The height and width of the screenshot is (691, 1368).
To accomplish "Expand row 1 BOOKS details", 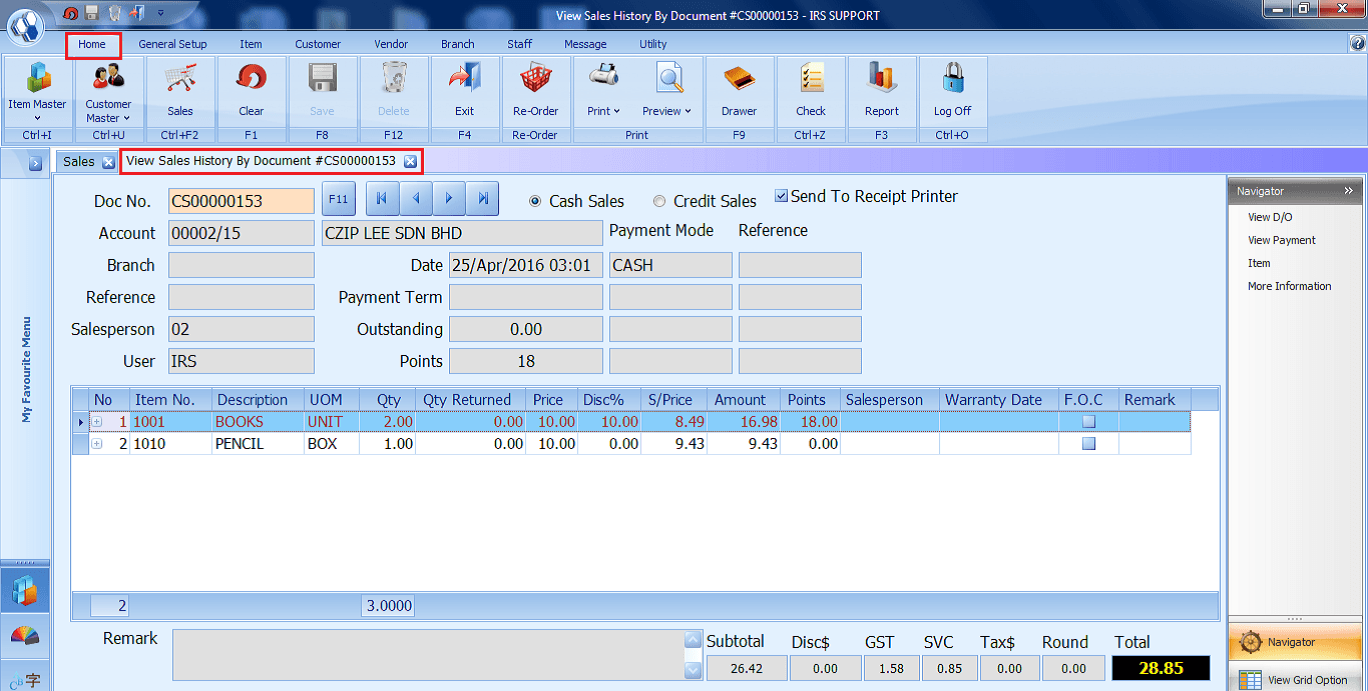I will 97,422.
